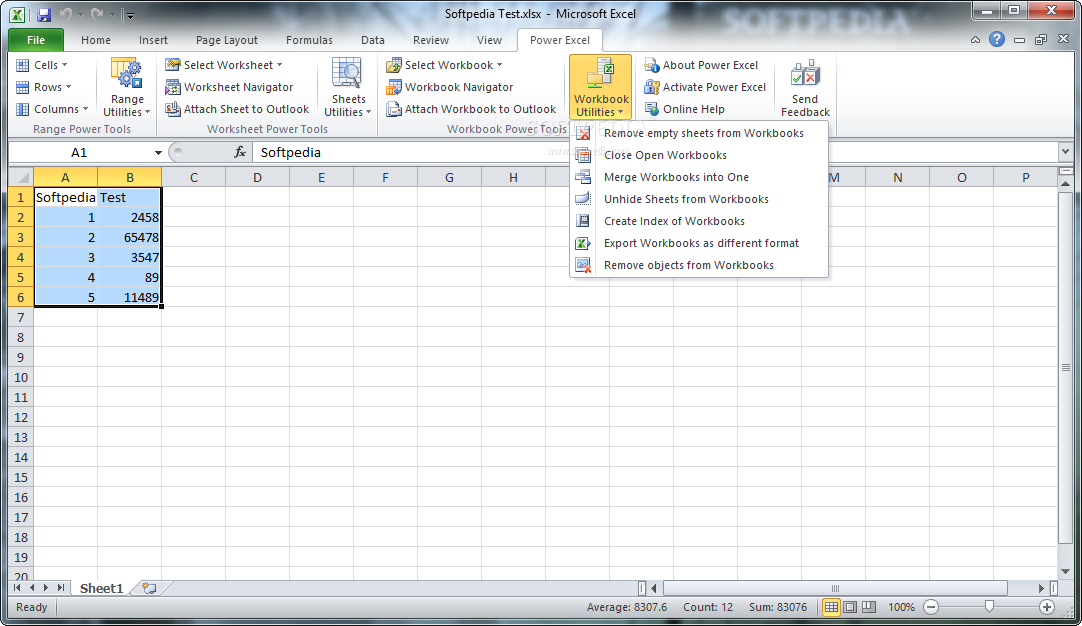1082x626 pixels.
Task: Click the Undo arrow icon
Action: coord(66,14)
